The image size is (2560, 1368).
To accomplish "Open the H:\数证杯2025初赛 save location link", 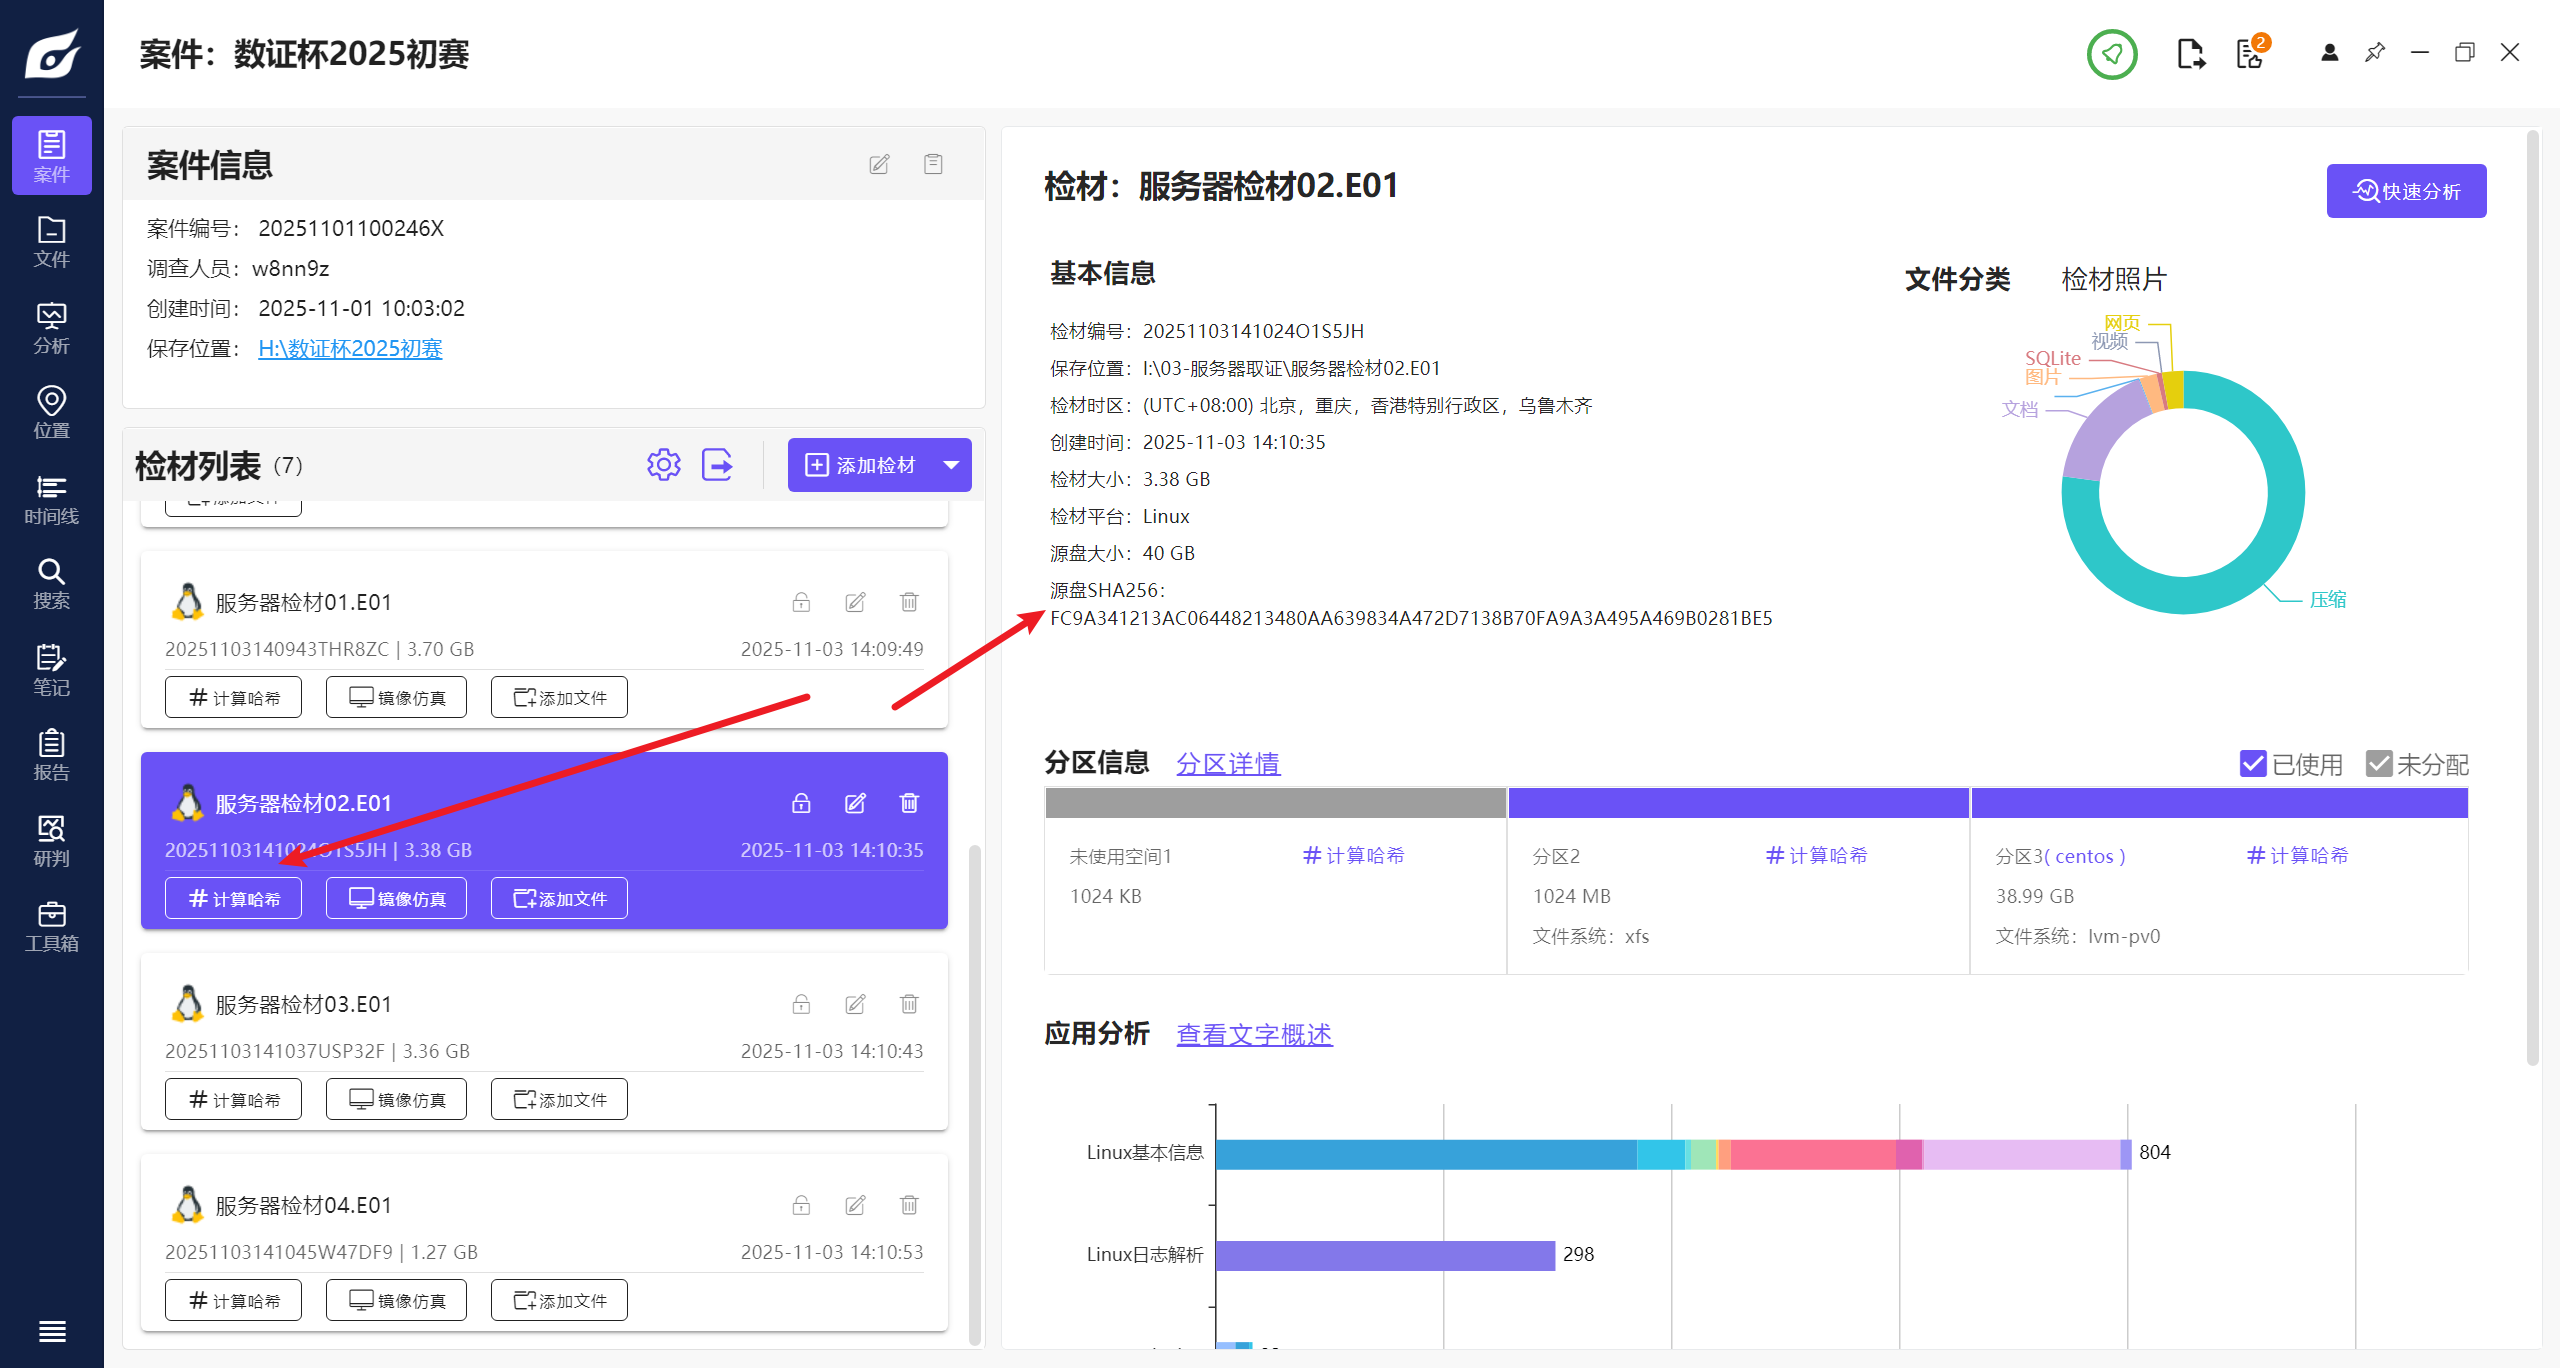I will [350, 348].
